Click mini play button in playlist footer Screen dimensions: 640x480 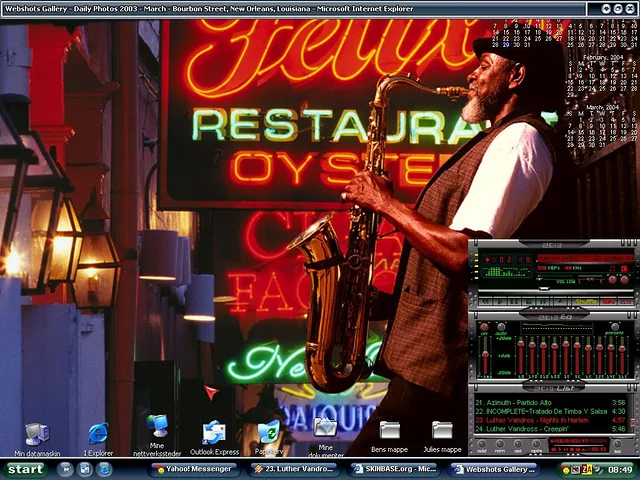(562, 449)
